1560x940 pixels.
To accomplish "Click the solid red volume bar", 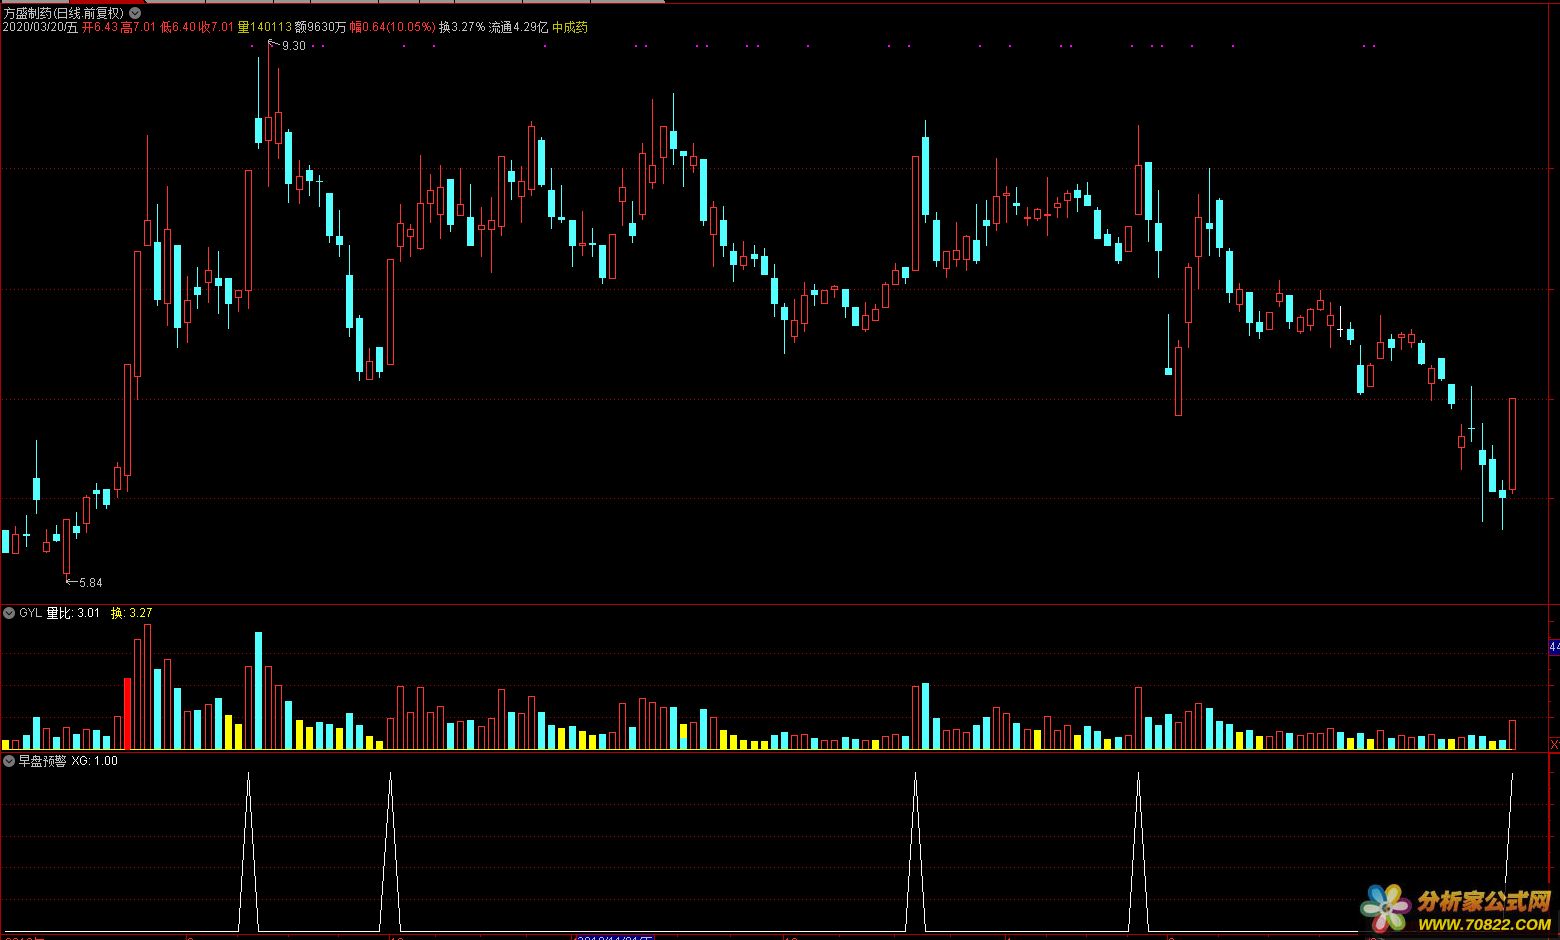I will pyautogui.click(x=128, y=713).
